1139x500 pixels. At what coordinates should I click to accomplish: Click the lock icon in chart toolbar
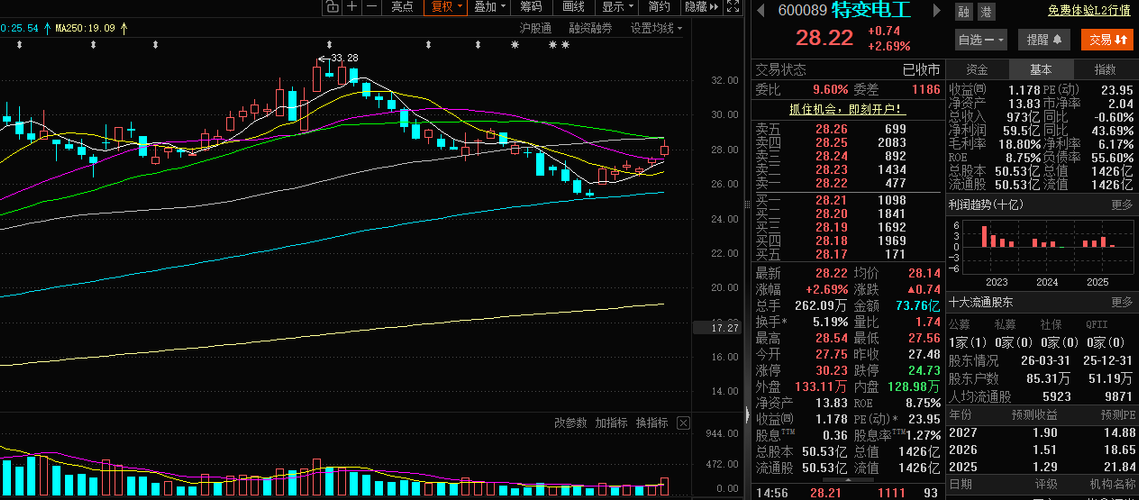coord(332,7)
